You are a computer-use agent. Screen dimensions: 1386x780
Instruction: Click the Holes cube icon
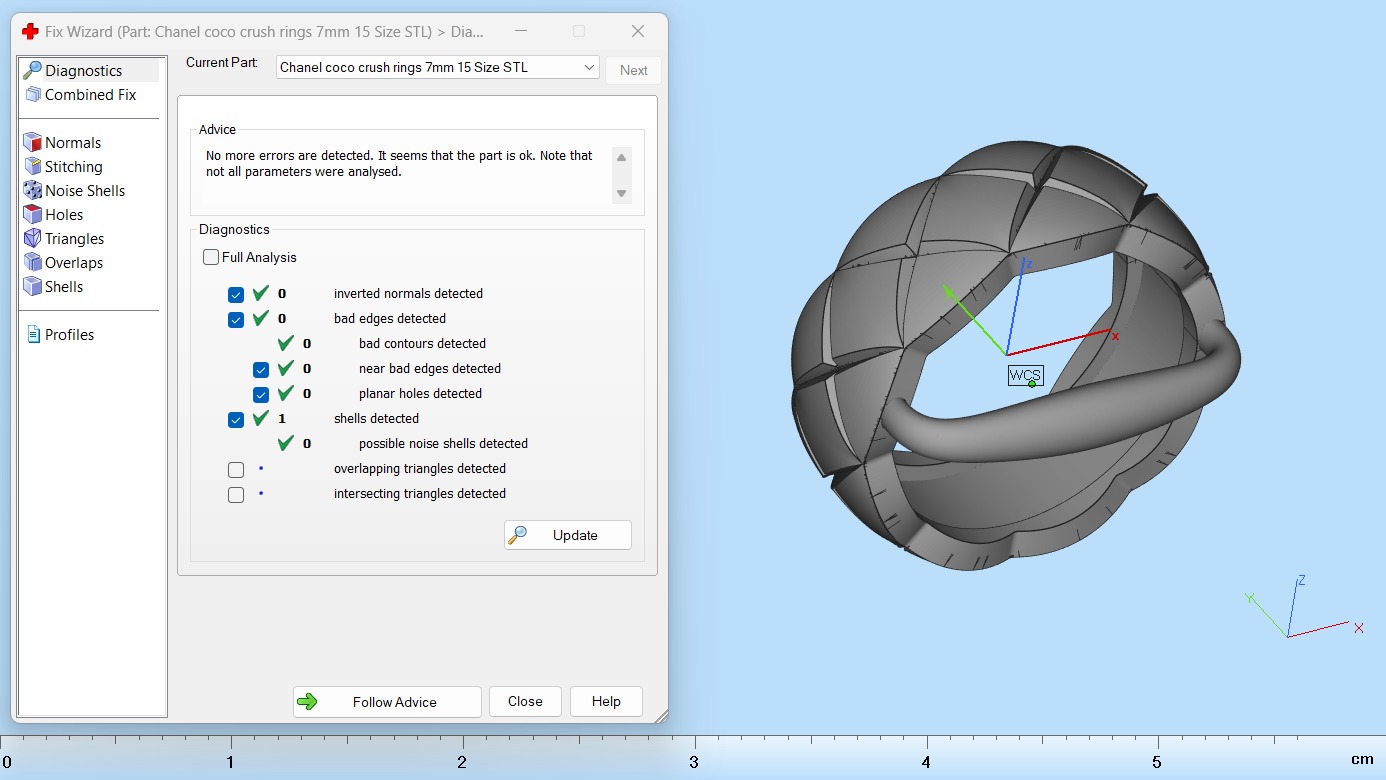coord(32,214)
